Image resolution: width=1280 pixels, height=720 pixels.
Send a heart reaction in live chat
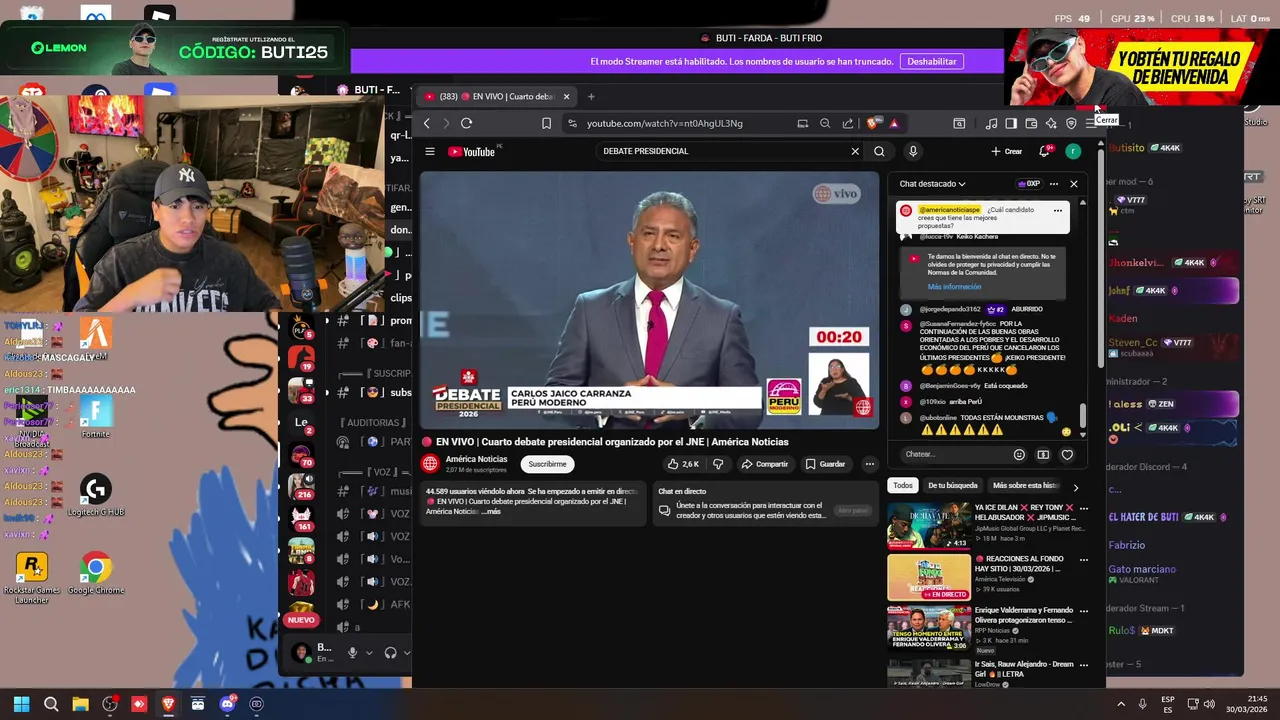point(1067,454)
